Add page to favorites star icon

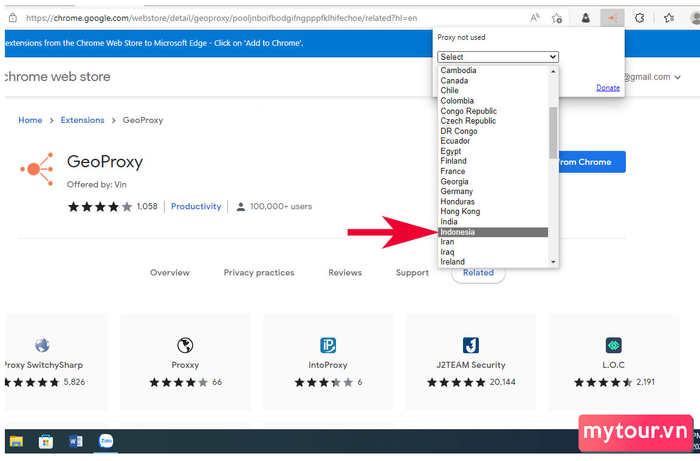tap(556, 18)
